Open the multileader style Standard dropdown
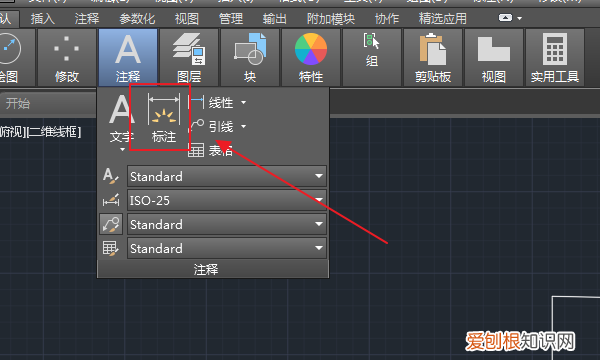 click(x=227, y=224)
